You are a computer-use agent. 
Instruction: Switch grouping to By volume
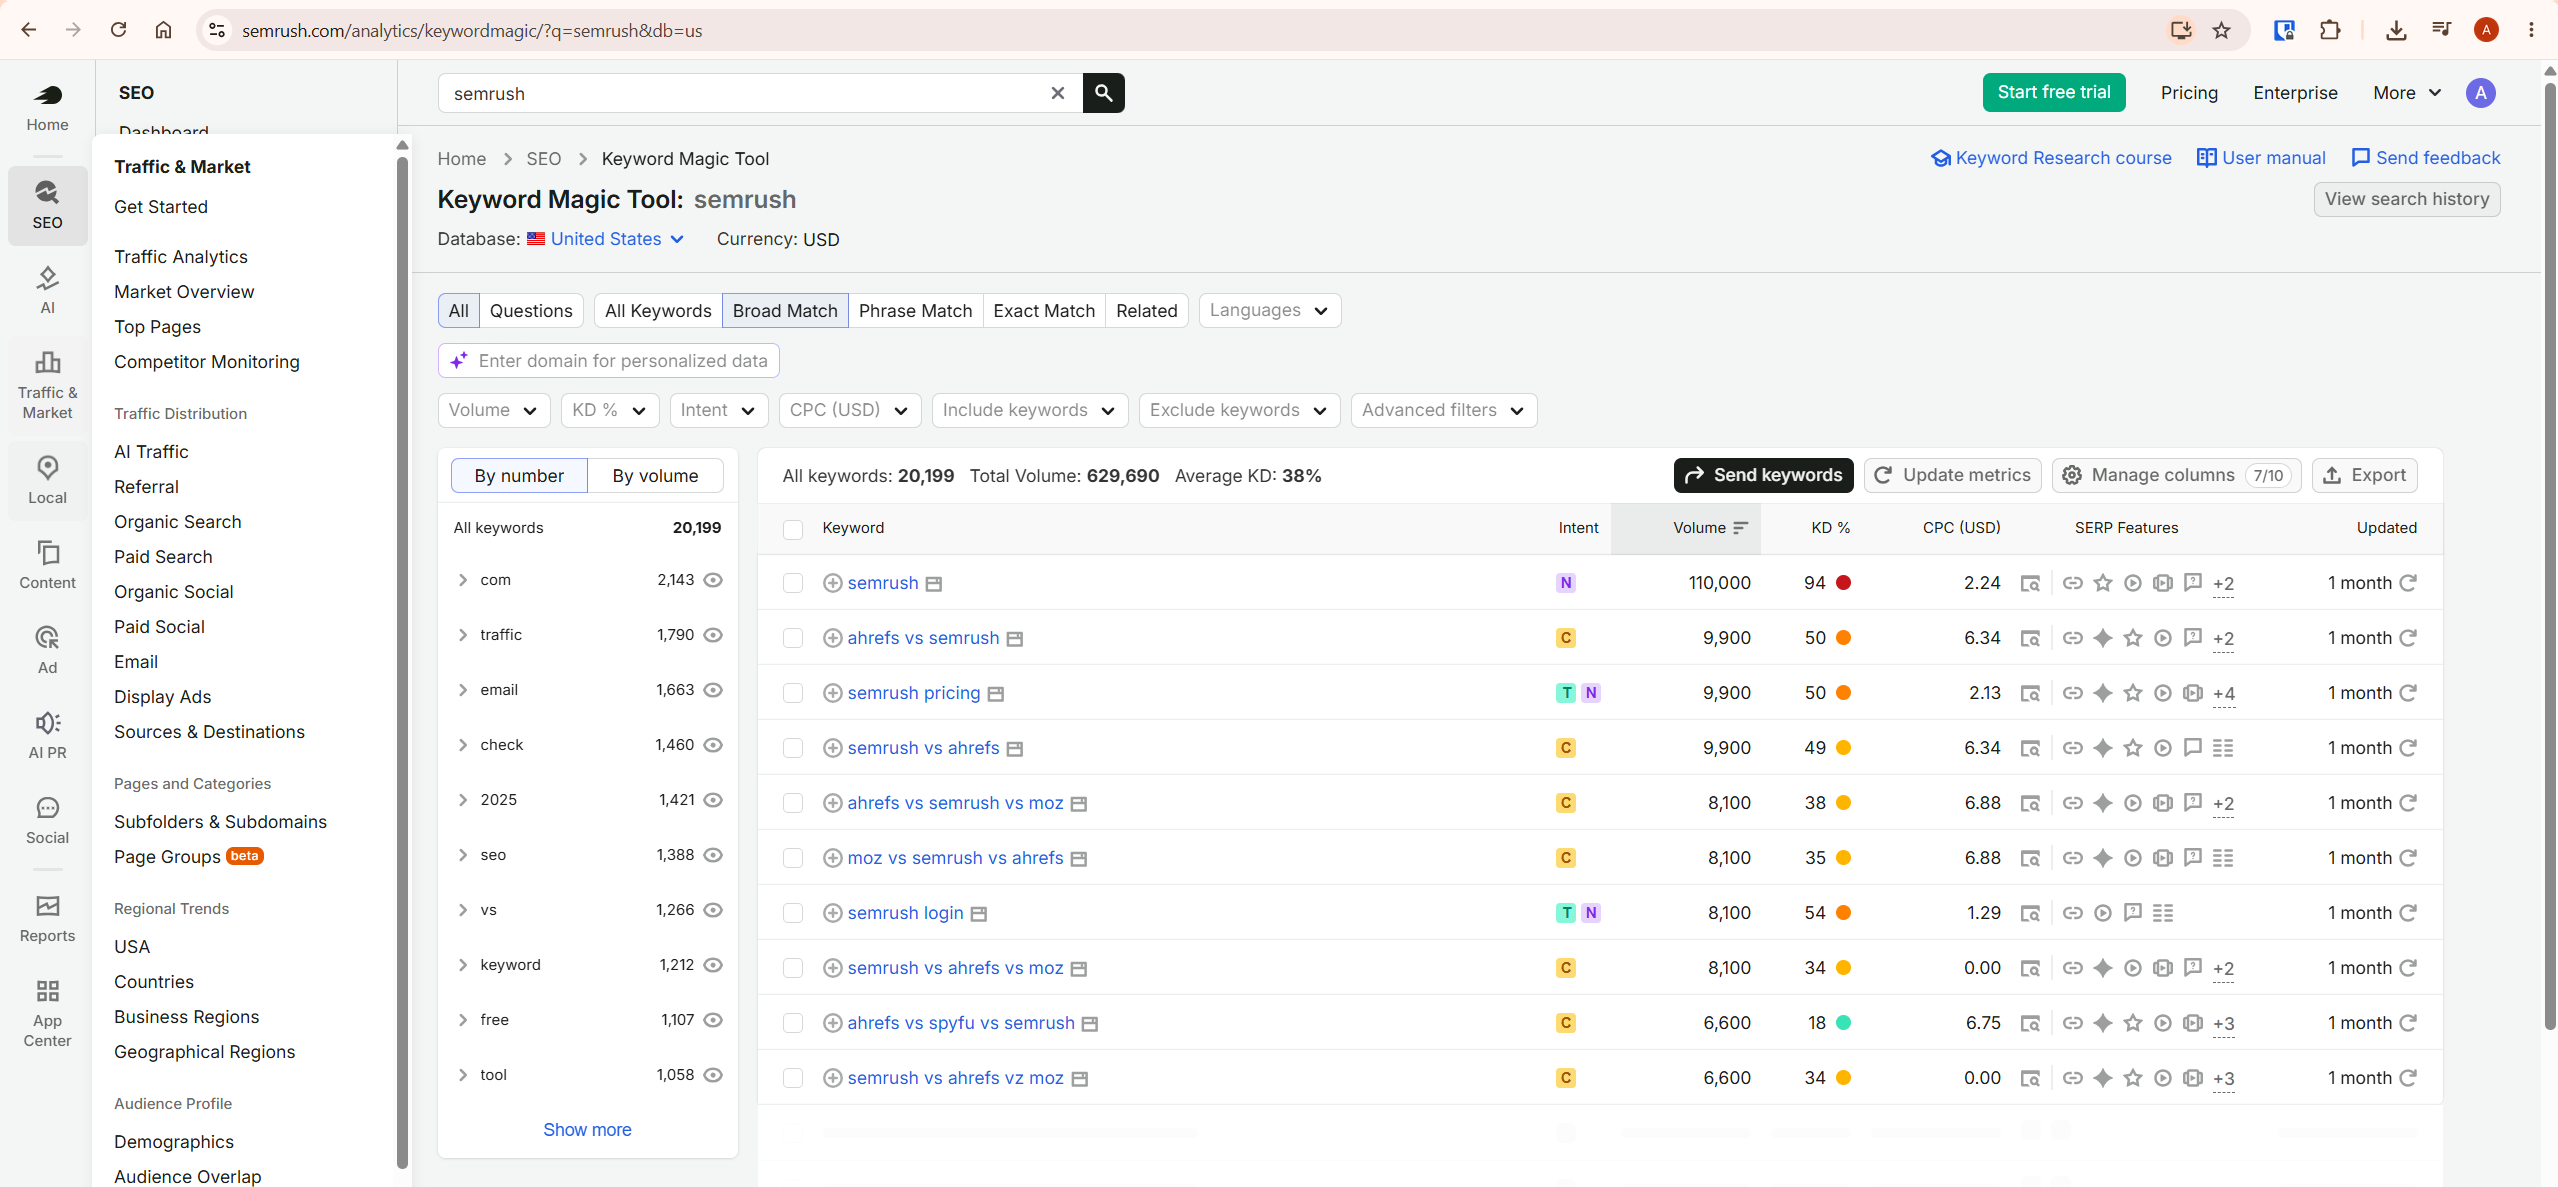[x=655, y=475]
